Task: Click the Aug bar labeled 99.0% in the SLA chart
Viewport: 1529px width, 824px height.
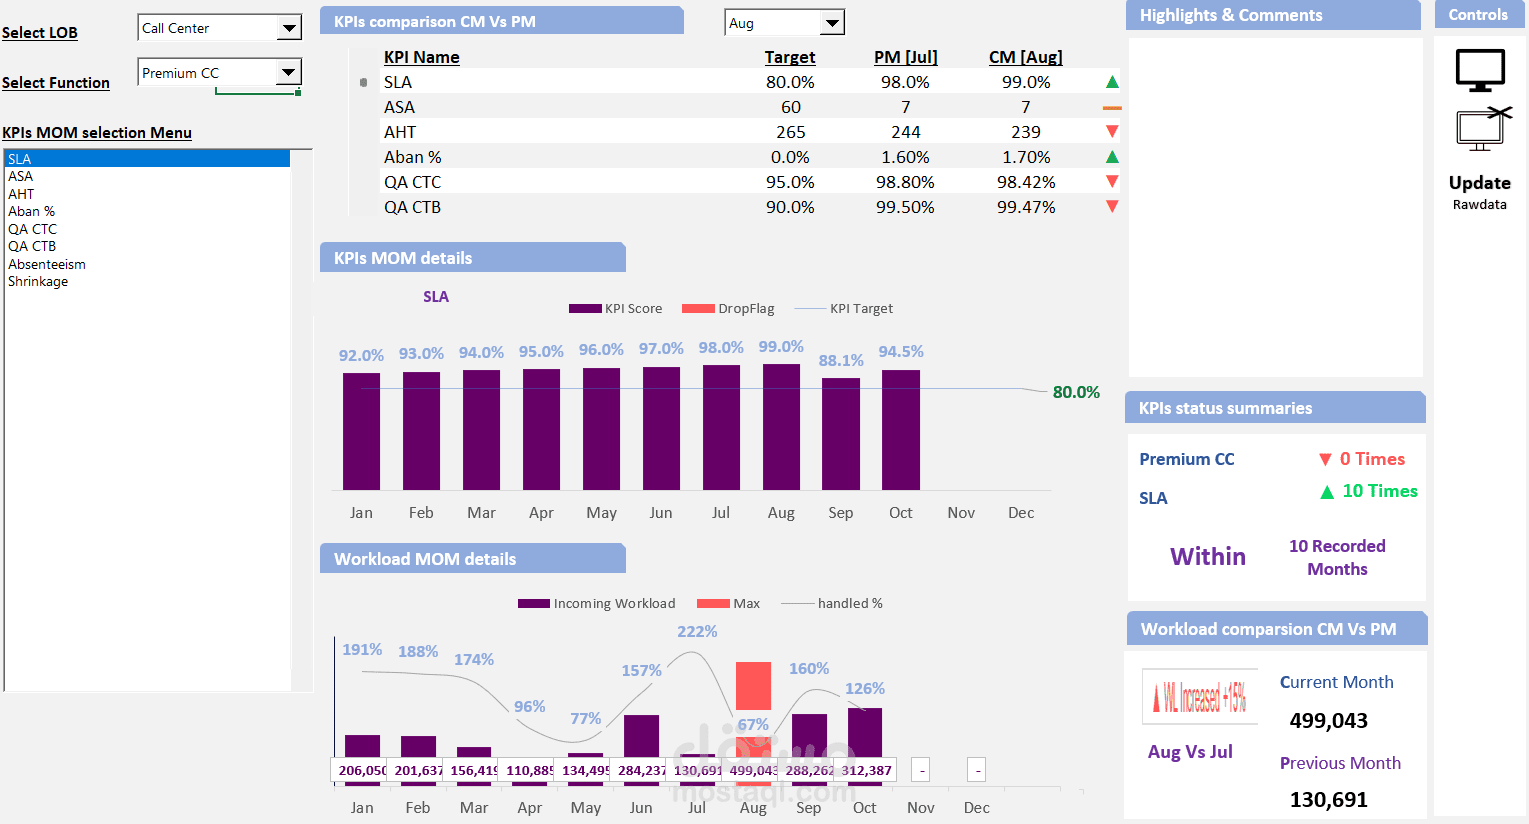Action: point(781,427)
